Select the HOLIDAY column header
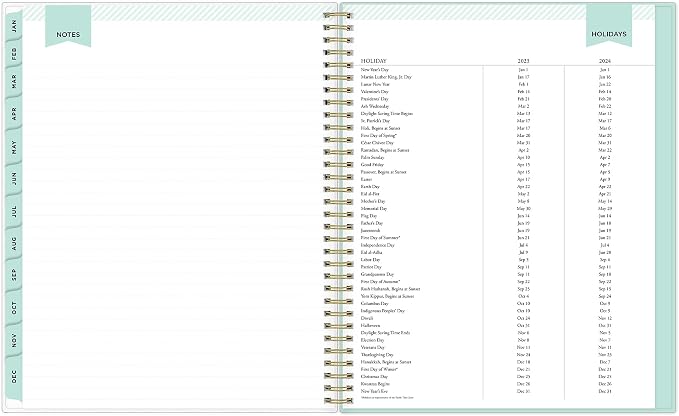679x416 pixels. coord(373,61)
